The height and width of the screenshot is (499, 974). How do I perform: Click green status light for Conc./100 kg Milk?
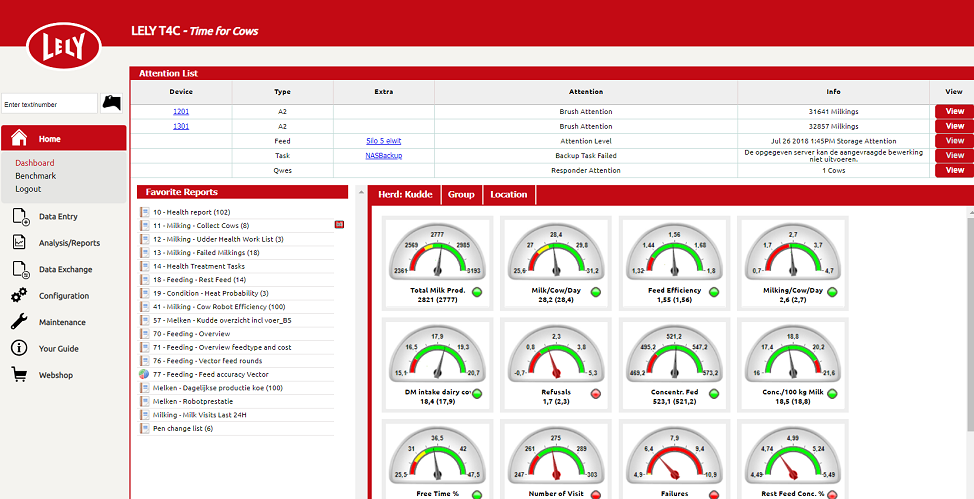[832, 394]
